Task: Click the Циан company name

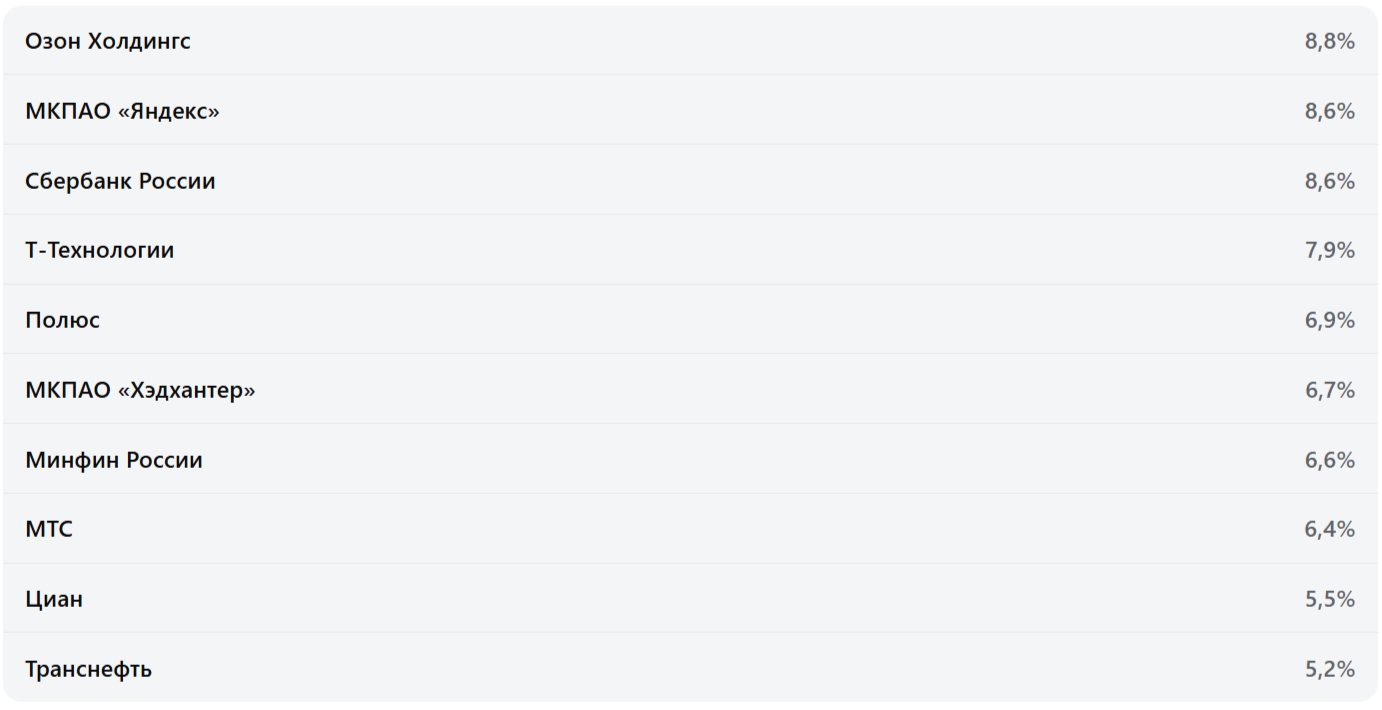Action: [x=54, y=599]
